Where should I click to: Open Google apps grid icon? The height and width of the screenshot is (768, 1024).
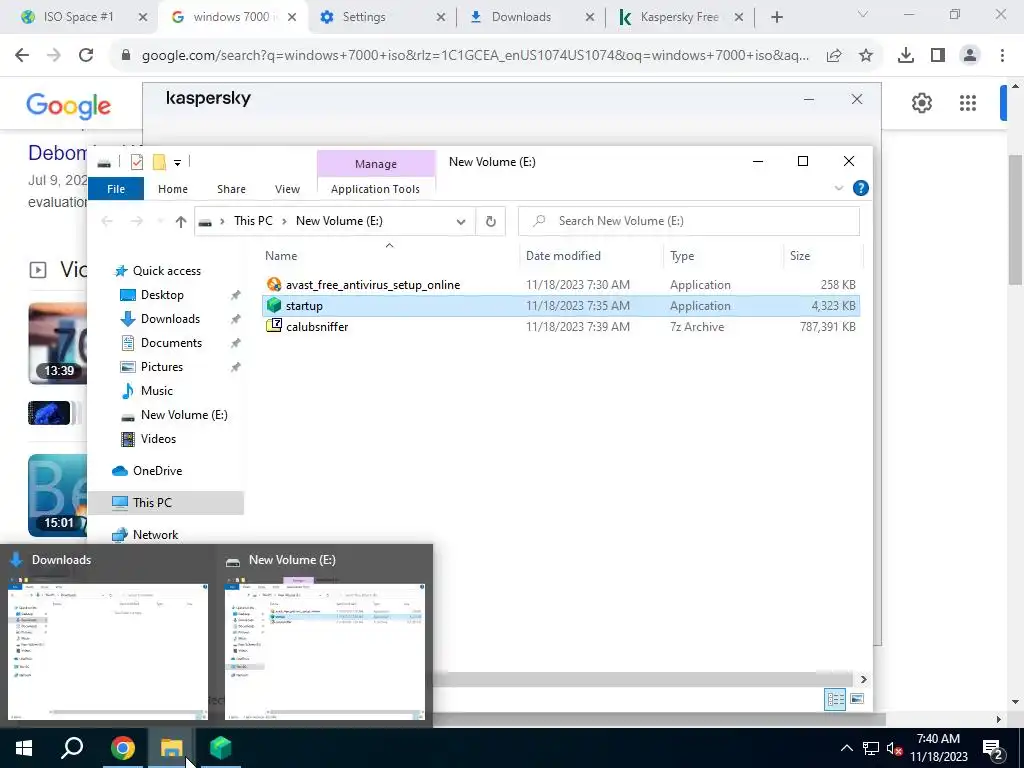[x=967, y=103]
